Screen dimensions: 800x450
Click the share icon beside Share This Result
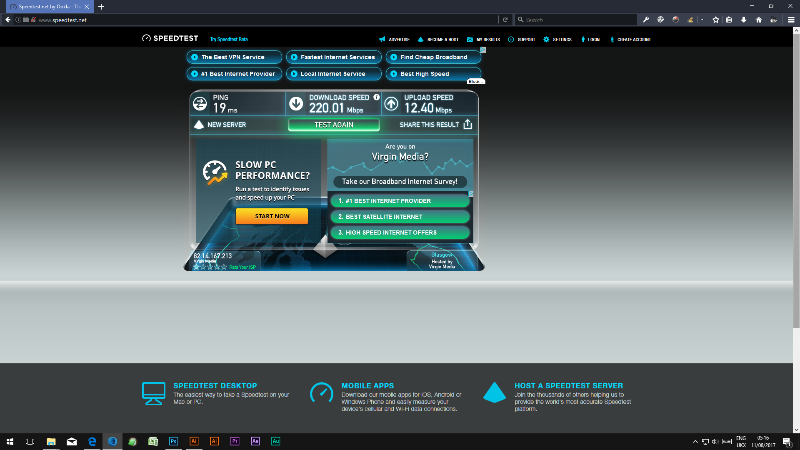(468, 124)
